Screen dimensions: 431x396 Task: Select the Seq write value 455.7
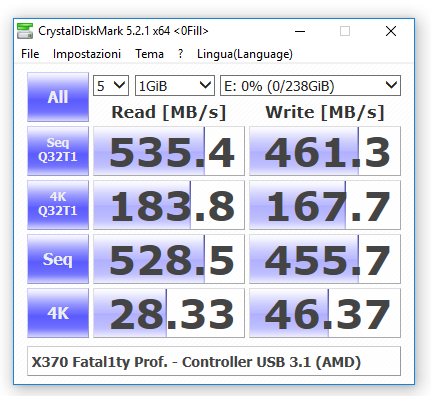point(325,259)
